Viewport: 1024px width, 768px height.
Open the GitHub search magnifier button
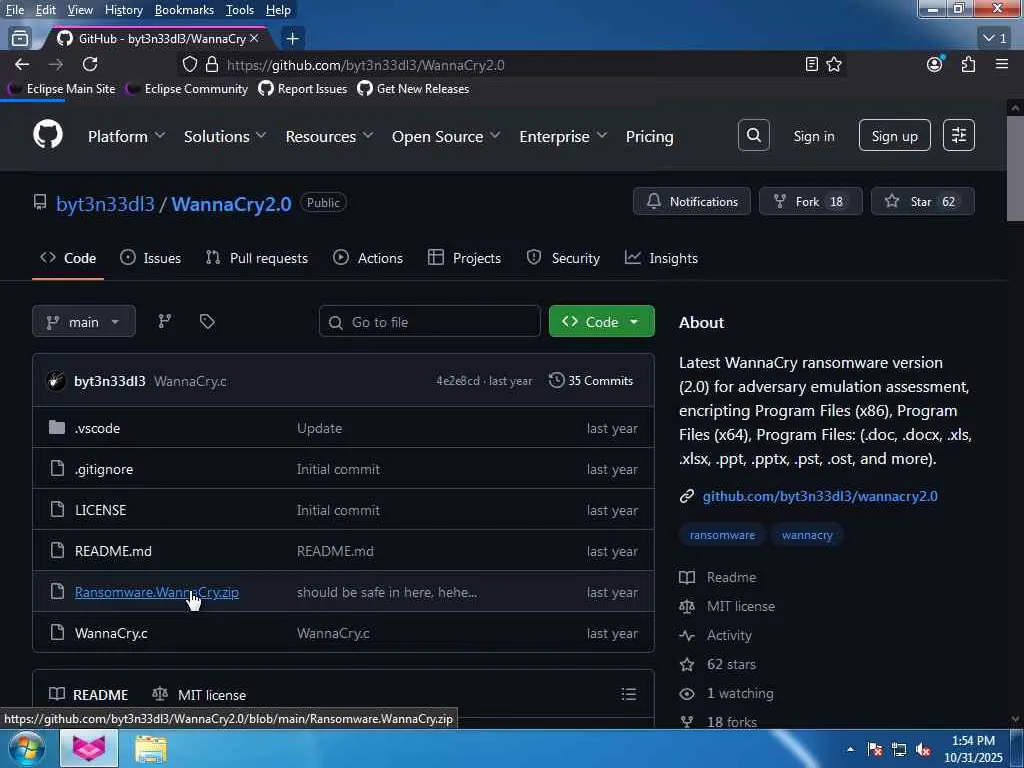[754, 135]
